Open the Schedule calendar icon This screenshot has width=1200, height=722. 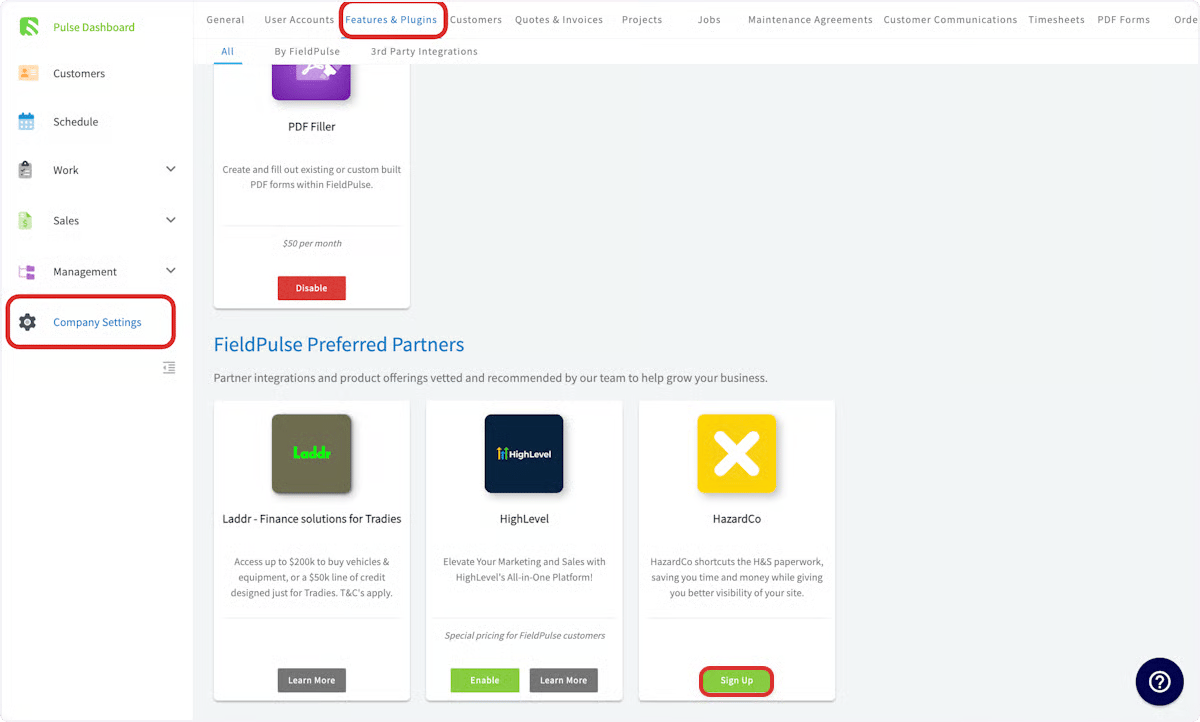pyautogui.click(x=27, y=121)
